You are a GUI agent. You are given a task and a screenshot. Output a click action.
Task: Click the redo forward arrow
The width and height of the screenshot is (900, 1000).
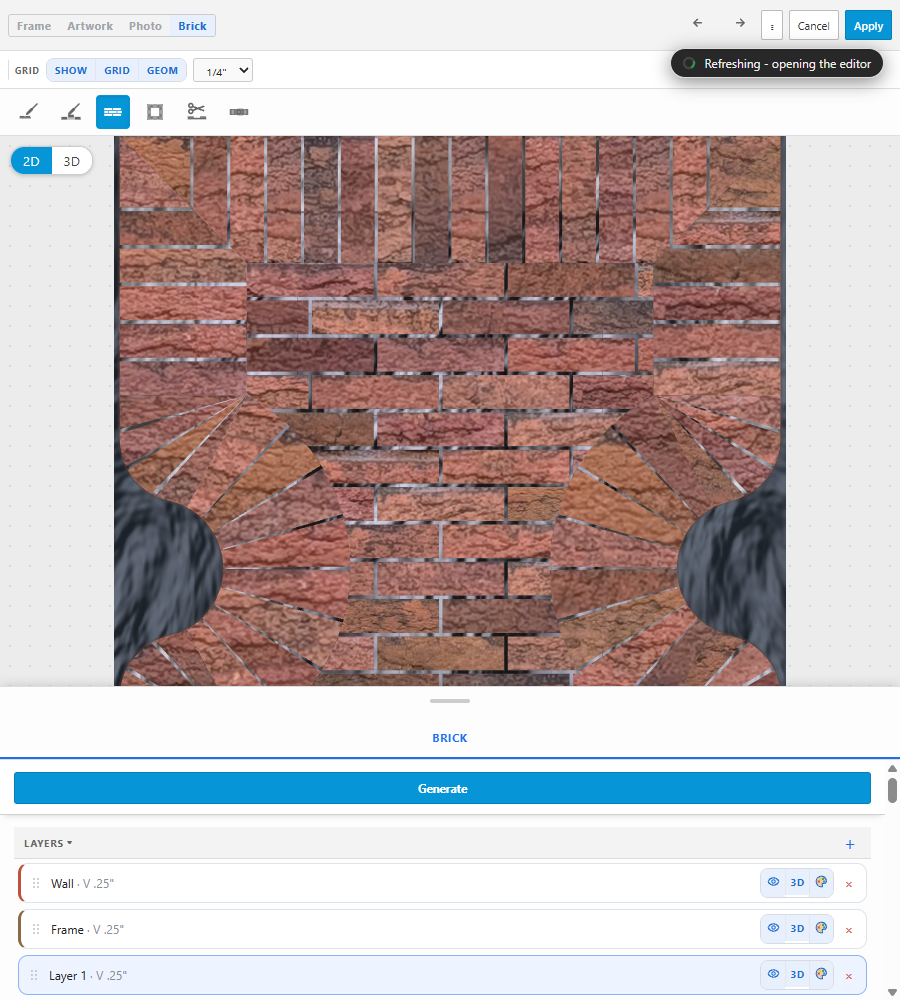coord(740,24)
